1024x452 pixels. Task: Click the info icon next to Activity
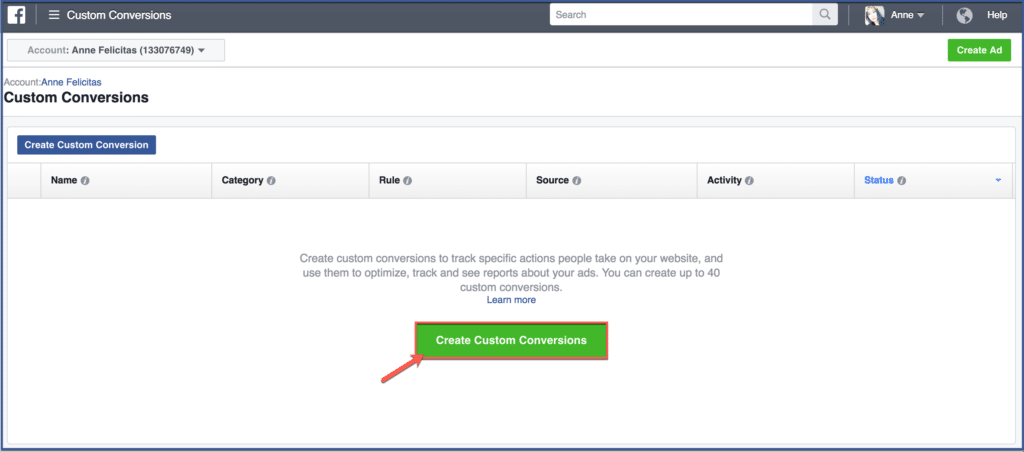coord(750,181)
